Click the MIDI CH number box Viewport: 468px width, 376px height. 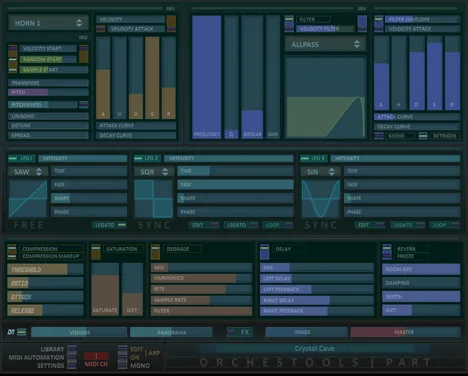pyautogui.click(x=96, y=356)
